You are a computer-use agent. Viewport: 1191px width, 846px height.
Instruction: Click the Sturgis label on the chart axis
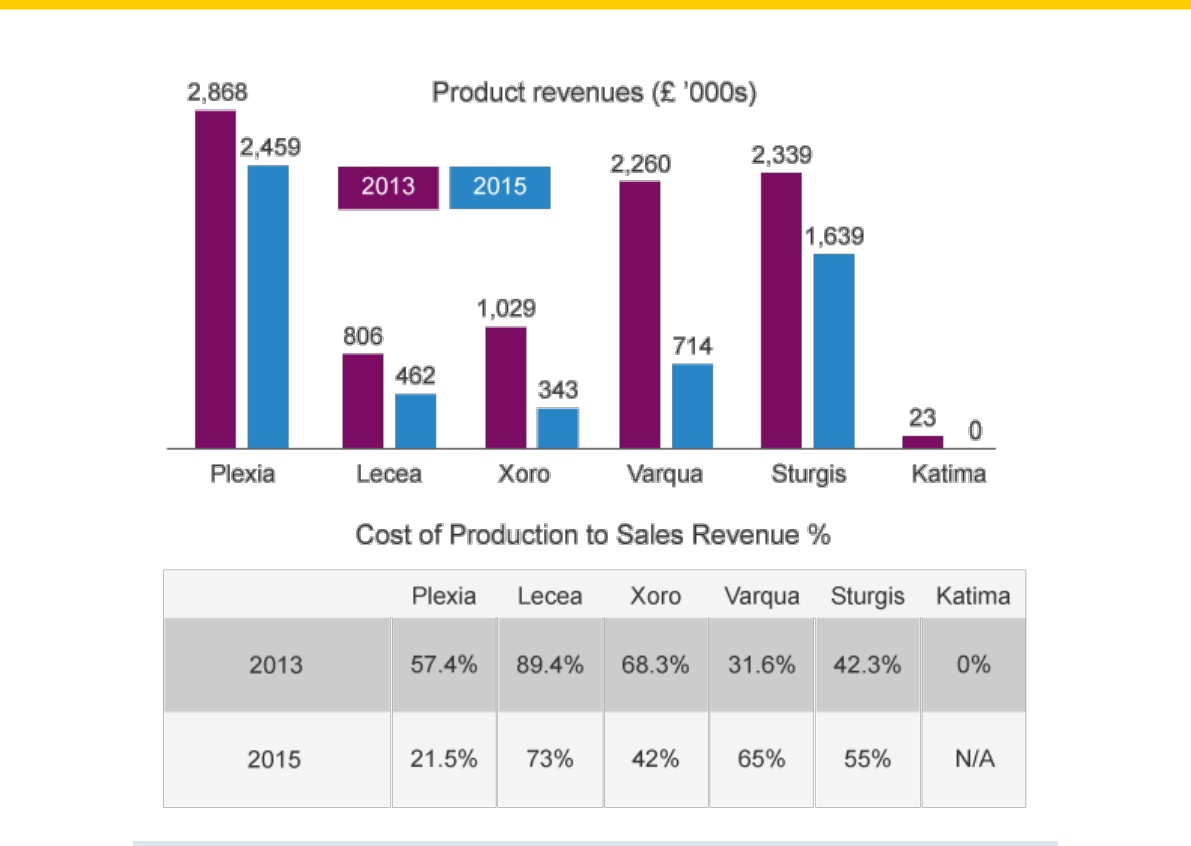tap(808, 474)
